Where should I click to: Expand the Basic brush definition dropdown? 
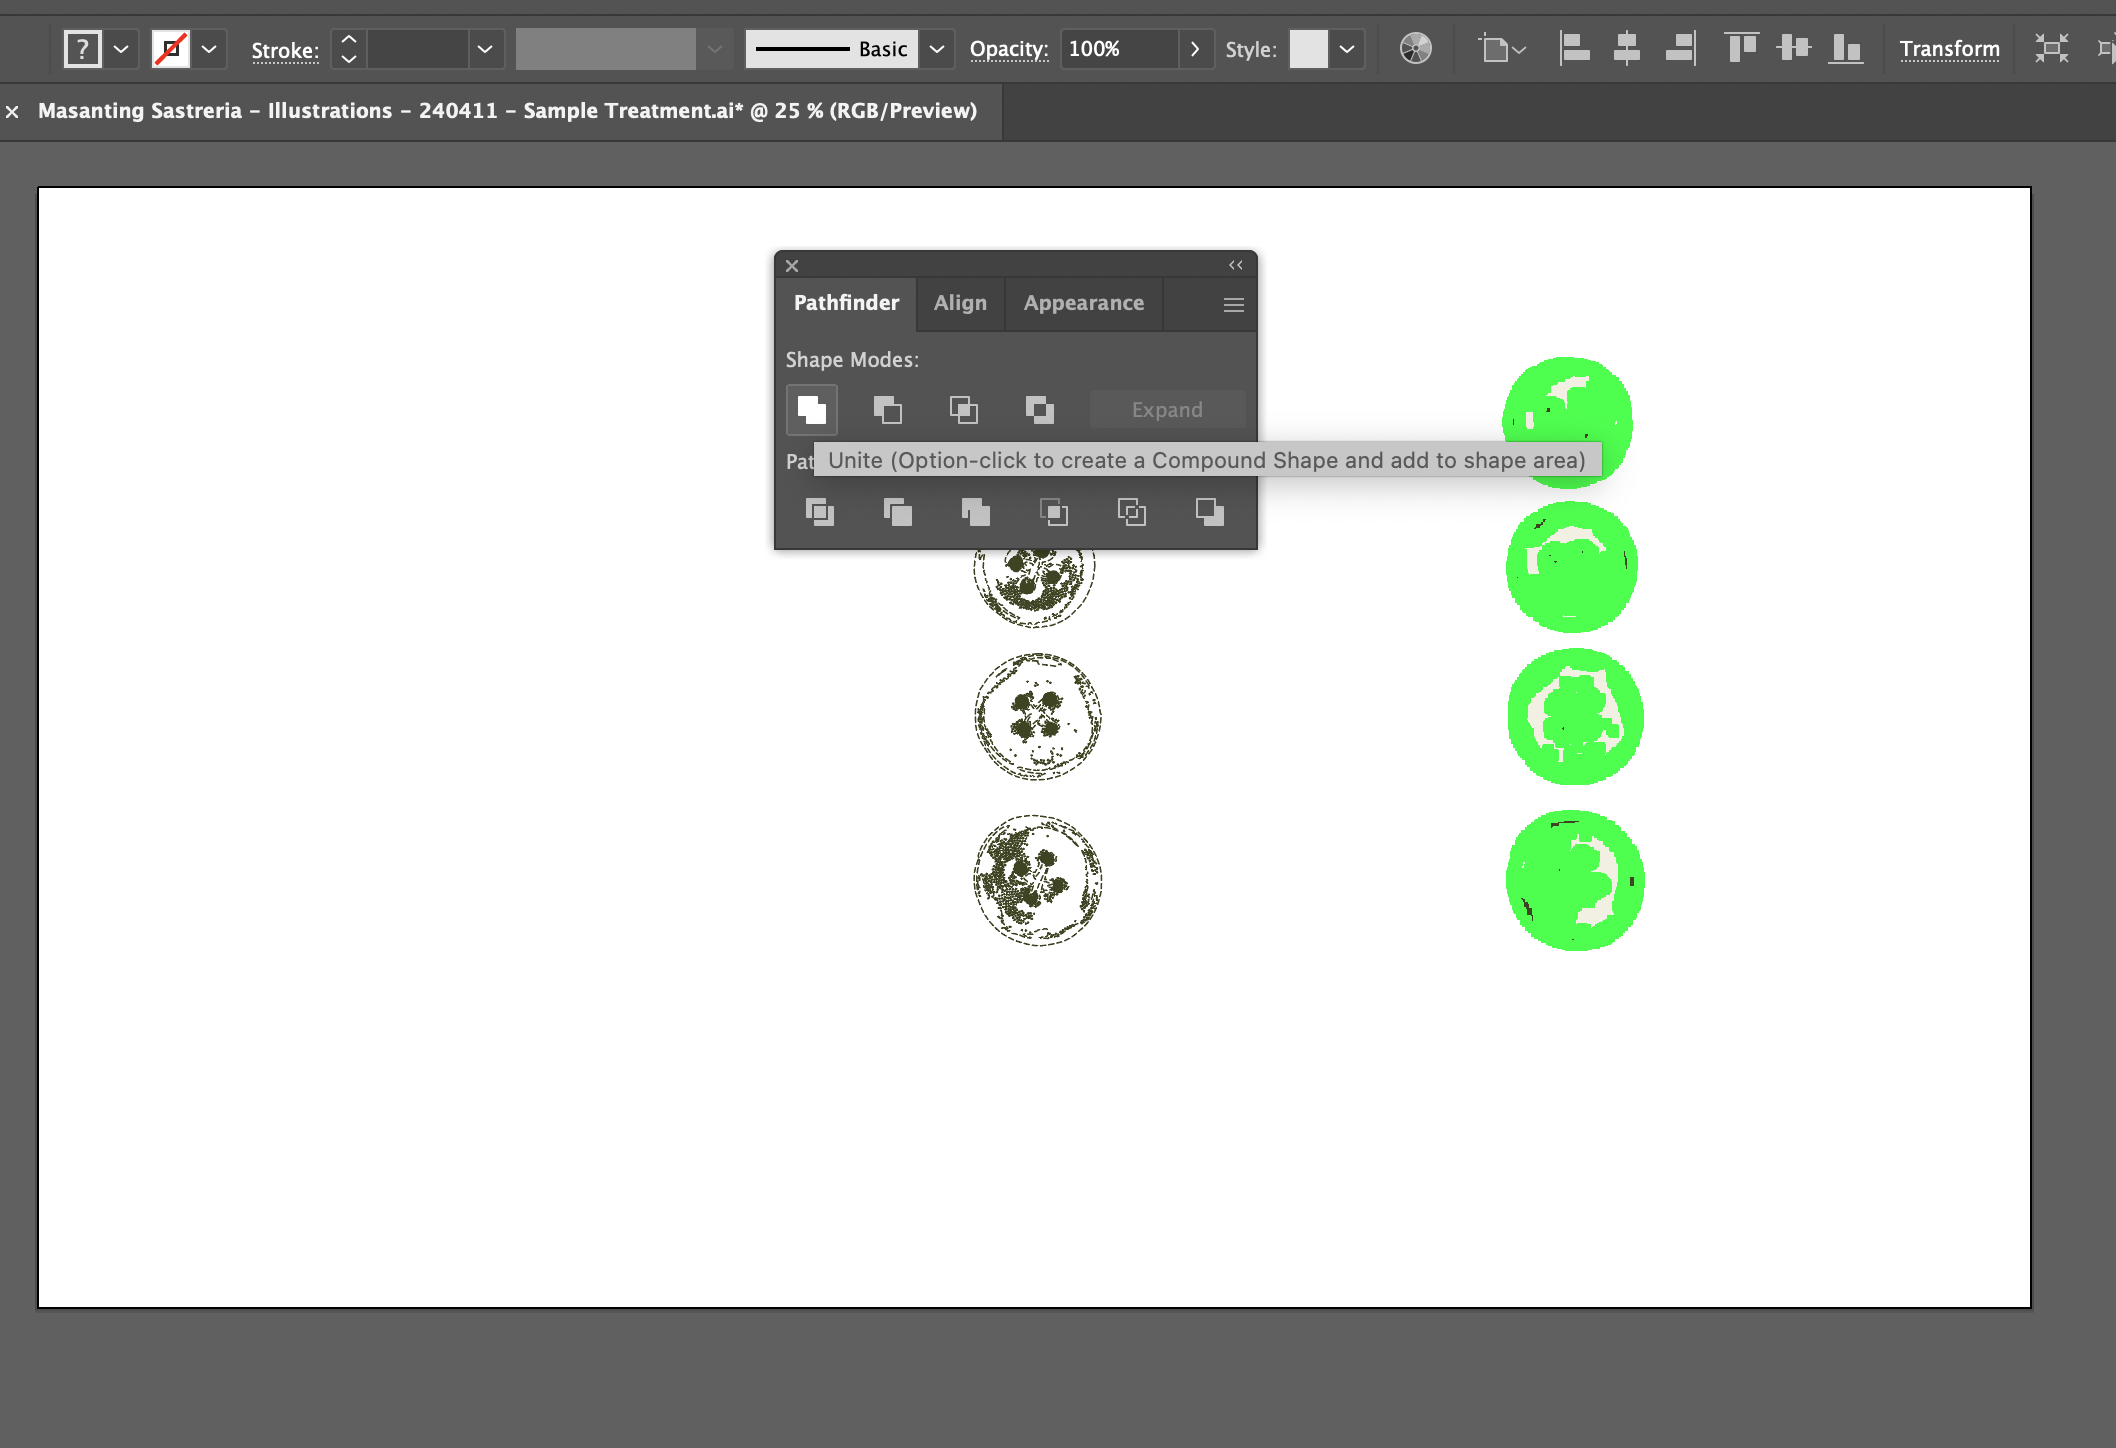937,49
